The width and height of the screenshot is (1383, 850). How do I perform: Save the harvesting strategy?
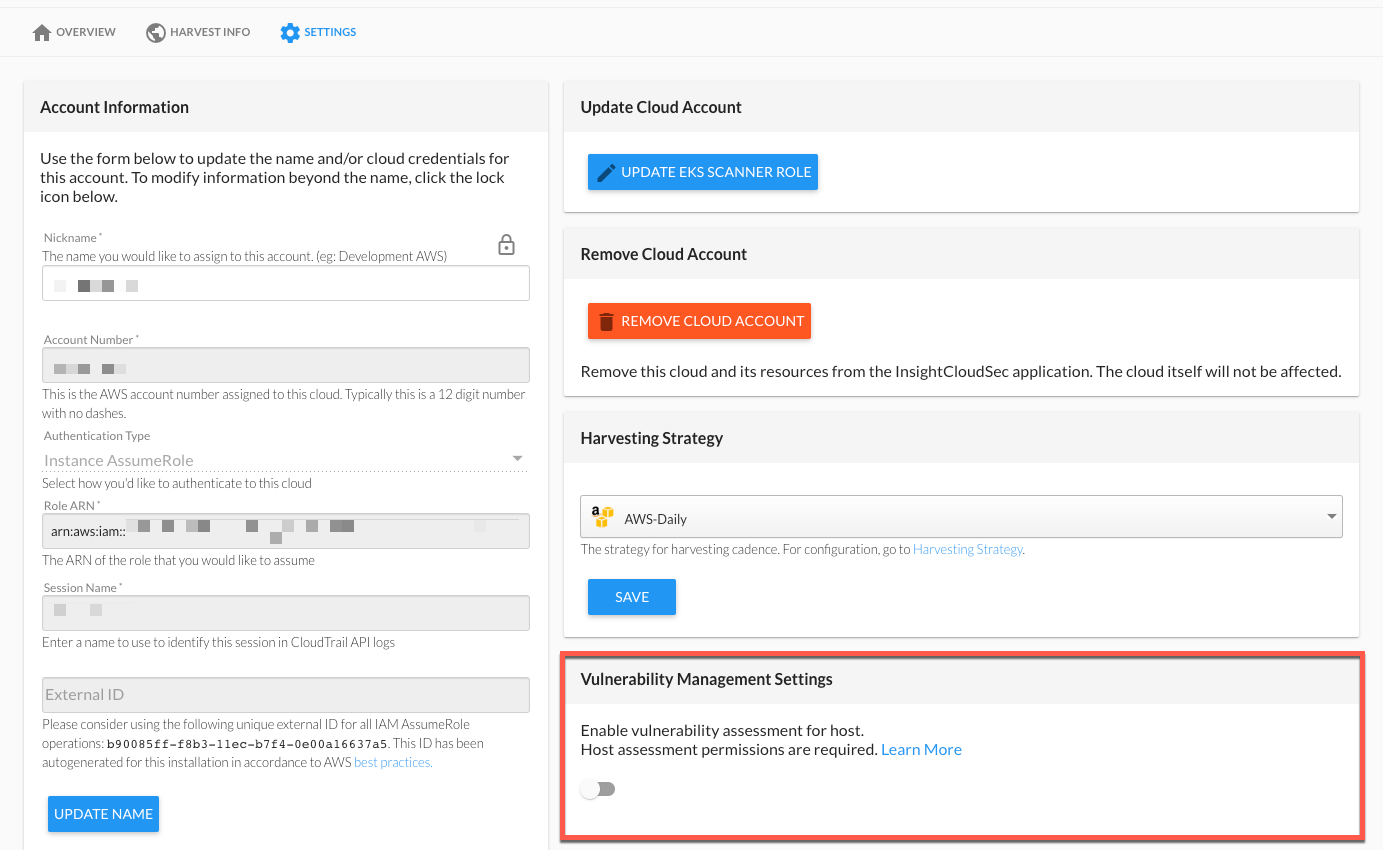coord(632,597)
